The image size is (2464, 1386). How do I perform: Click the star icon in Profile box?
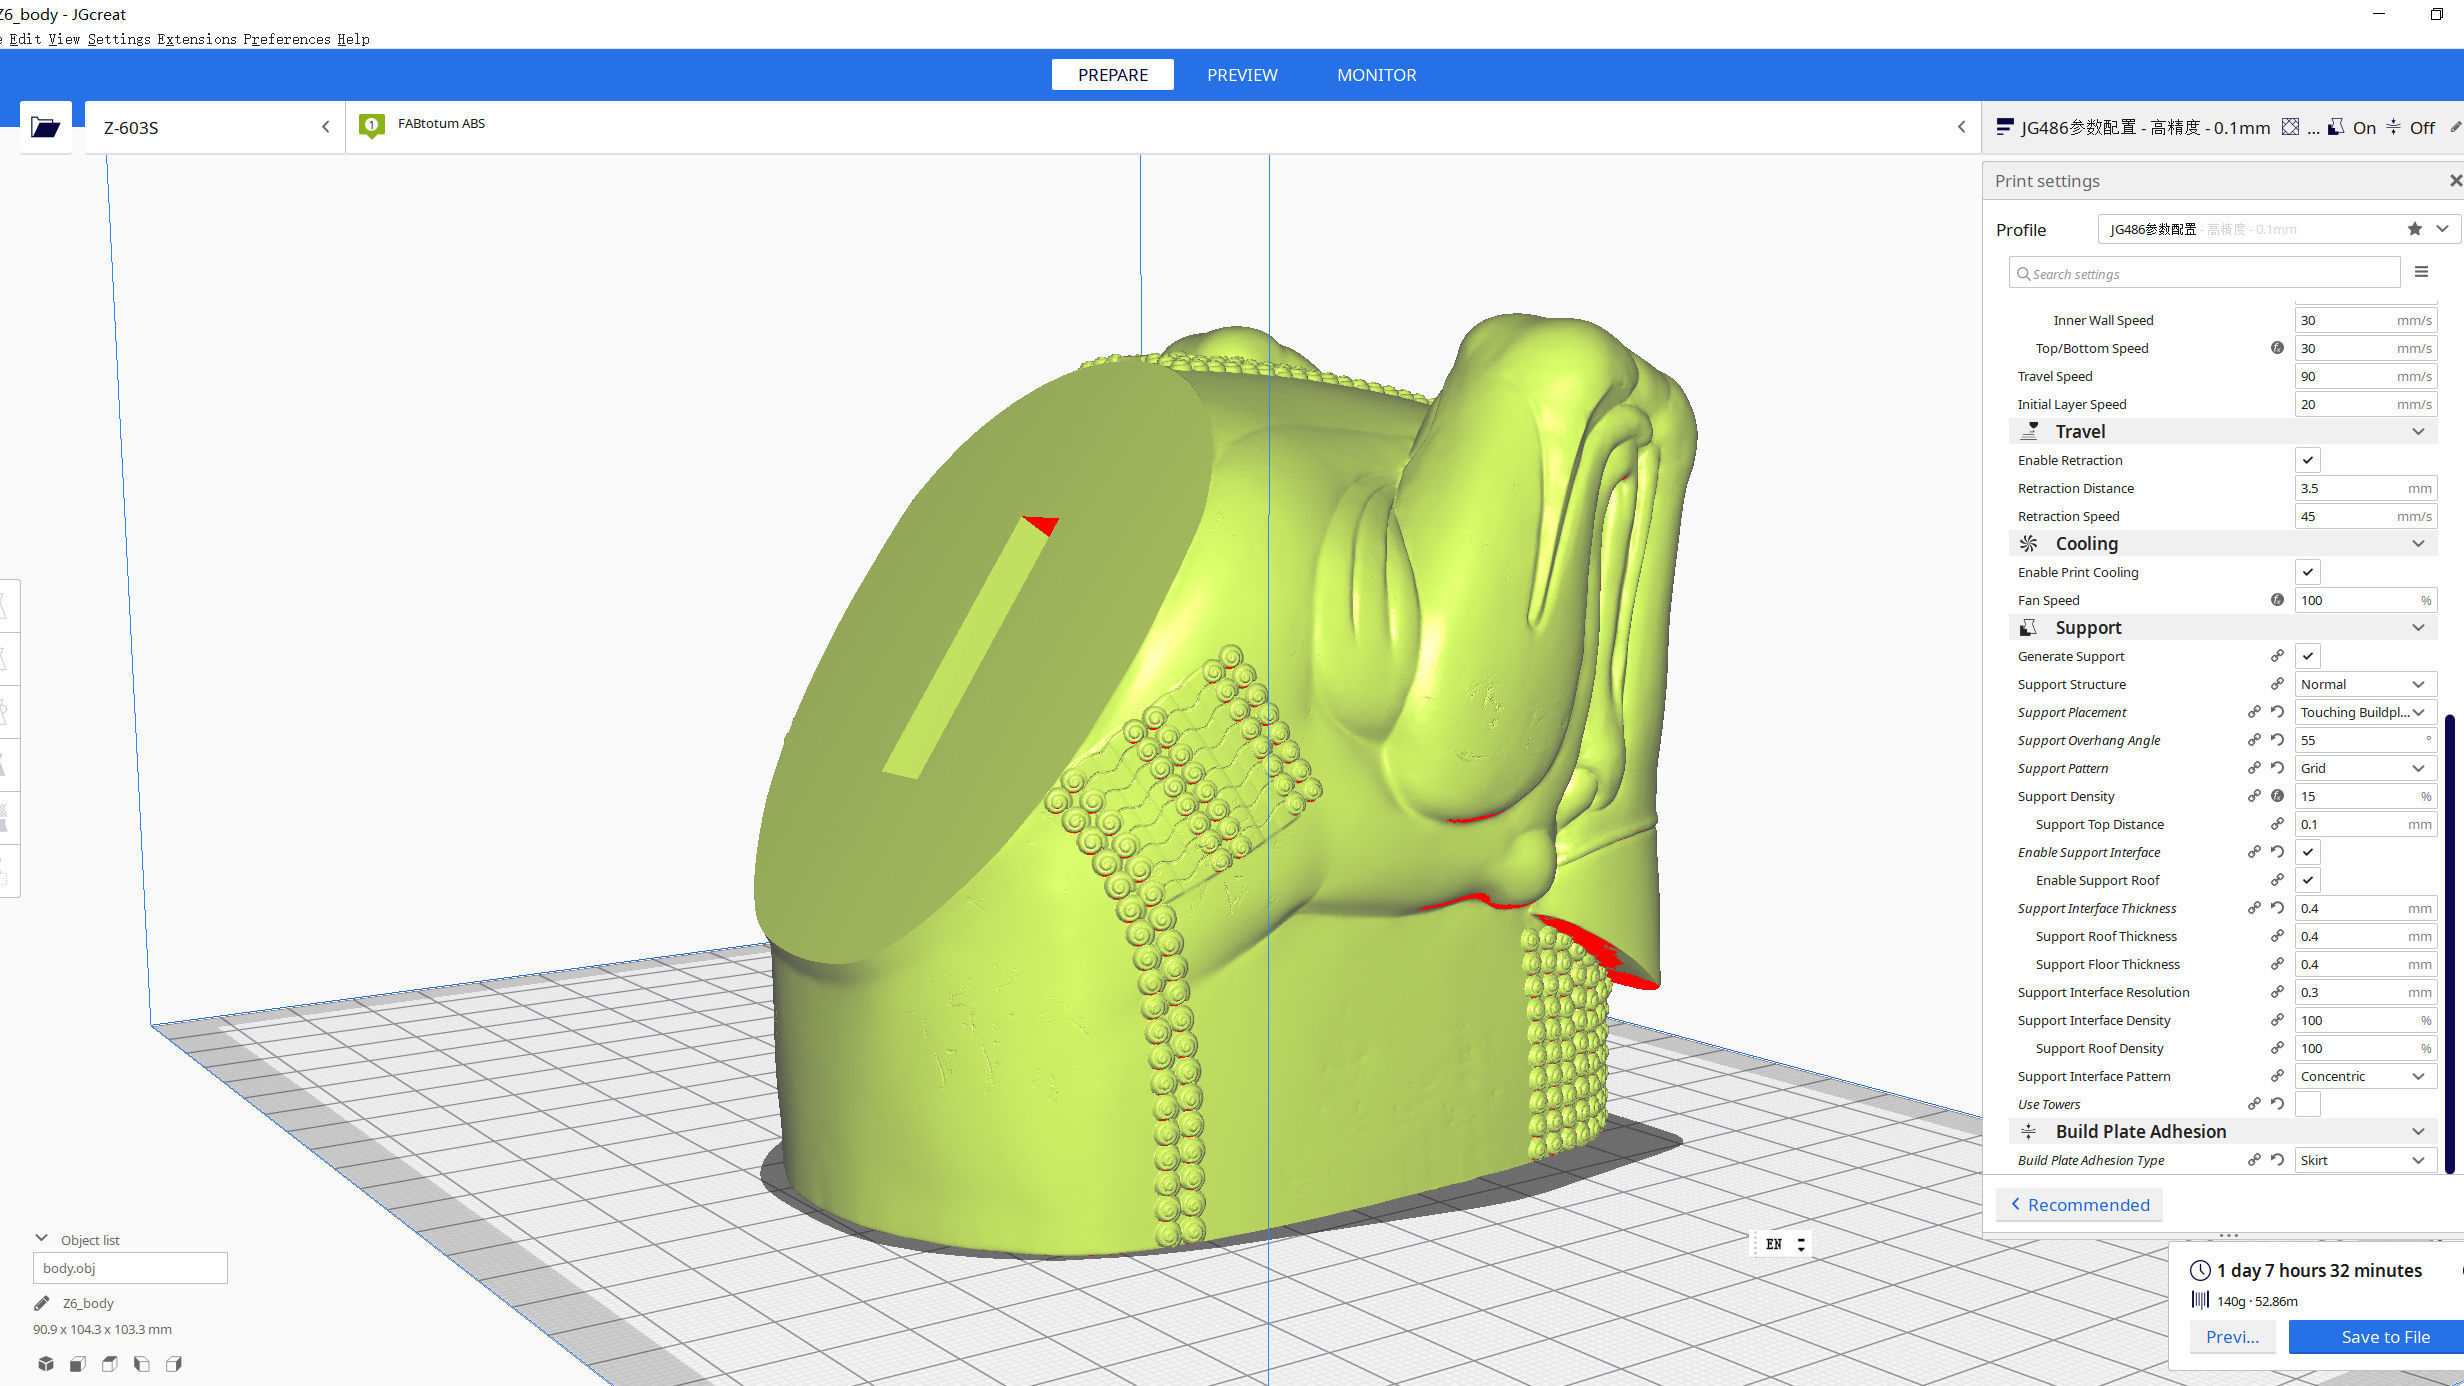(x=2414, y=229)
